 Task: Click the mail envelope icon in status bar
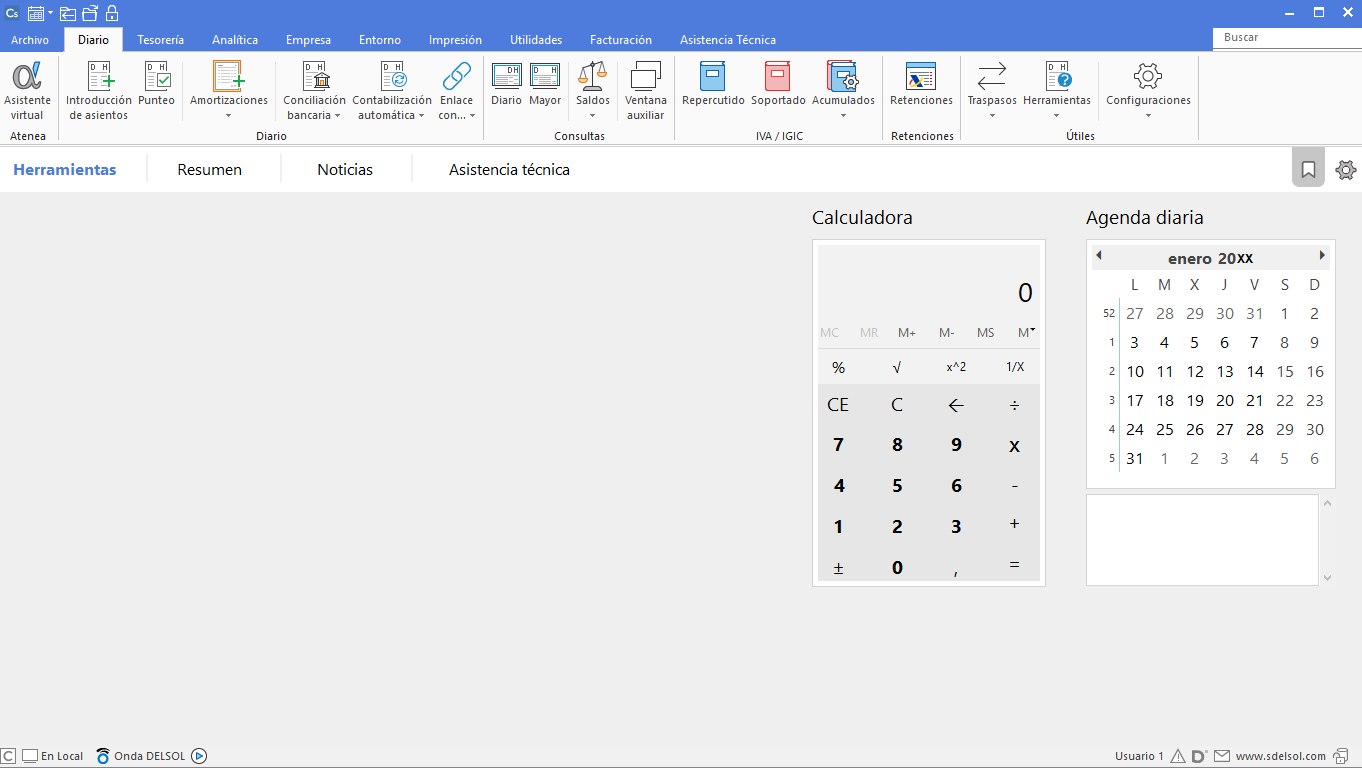1222,756
